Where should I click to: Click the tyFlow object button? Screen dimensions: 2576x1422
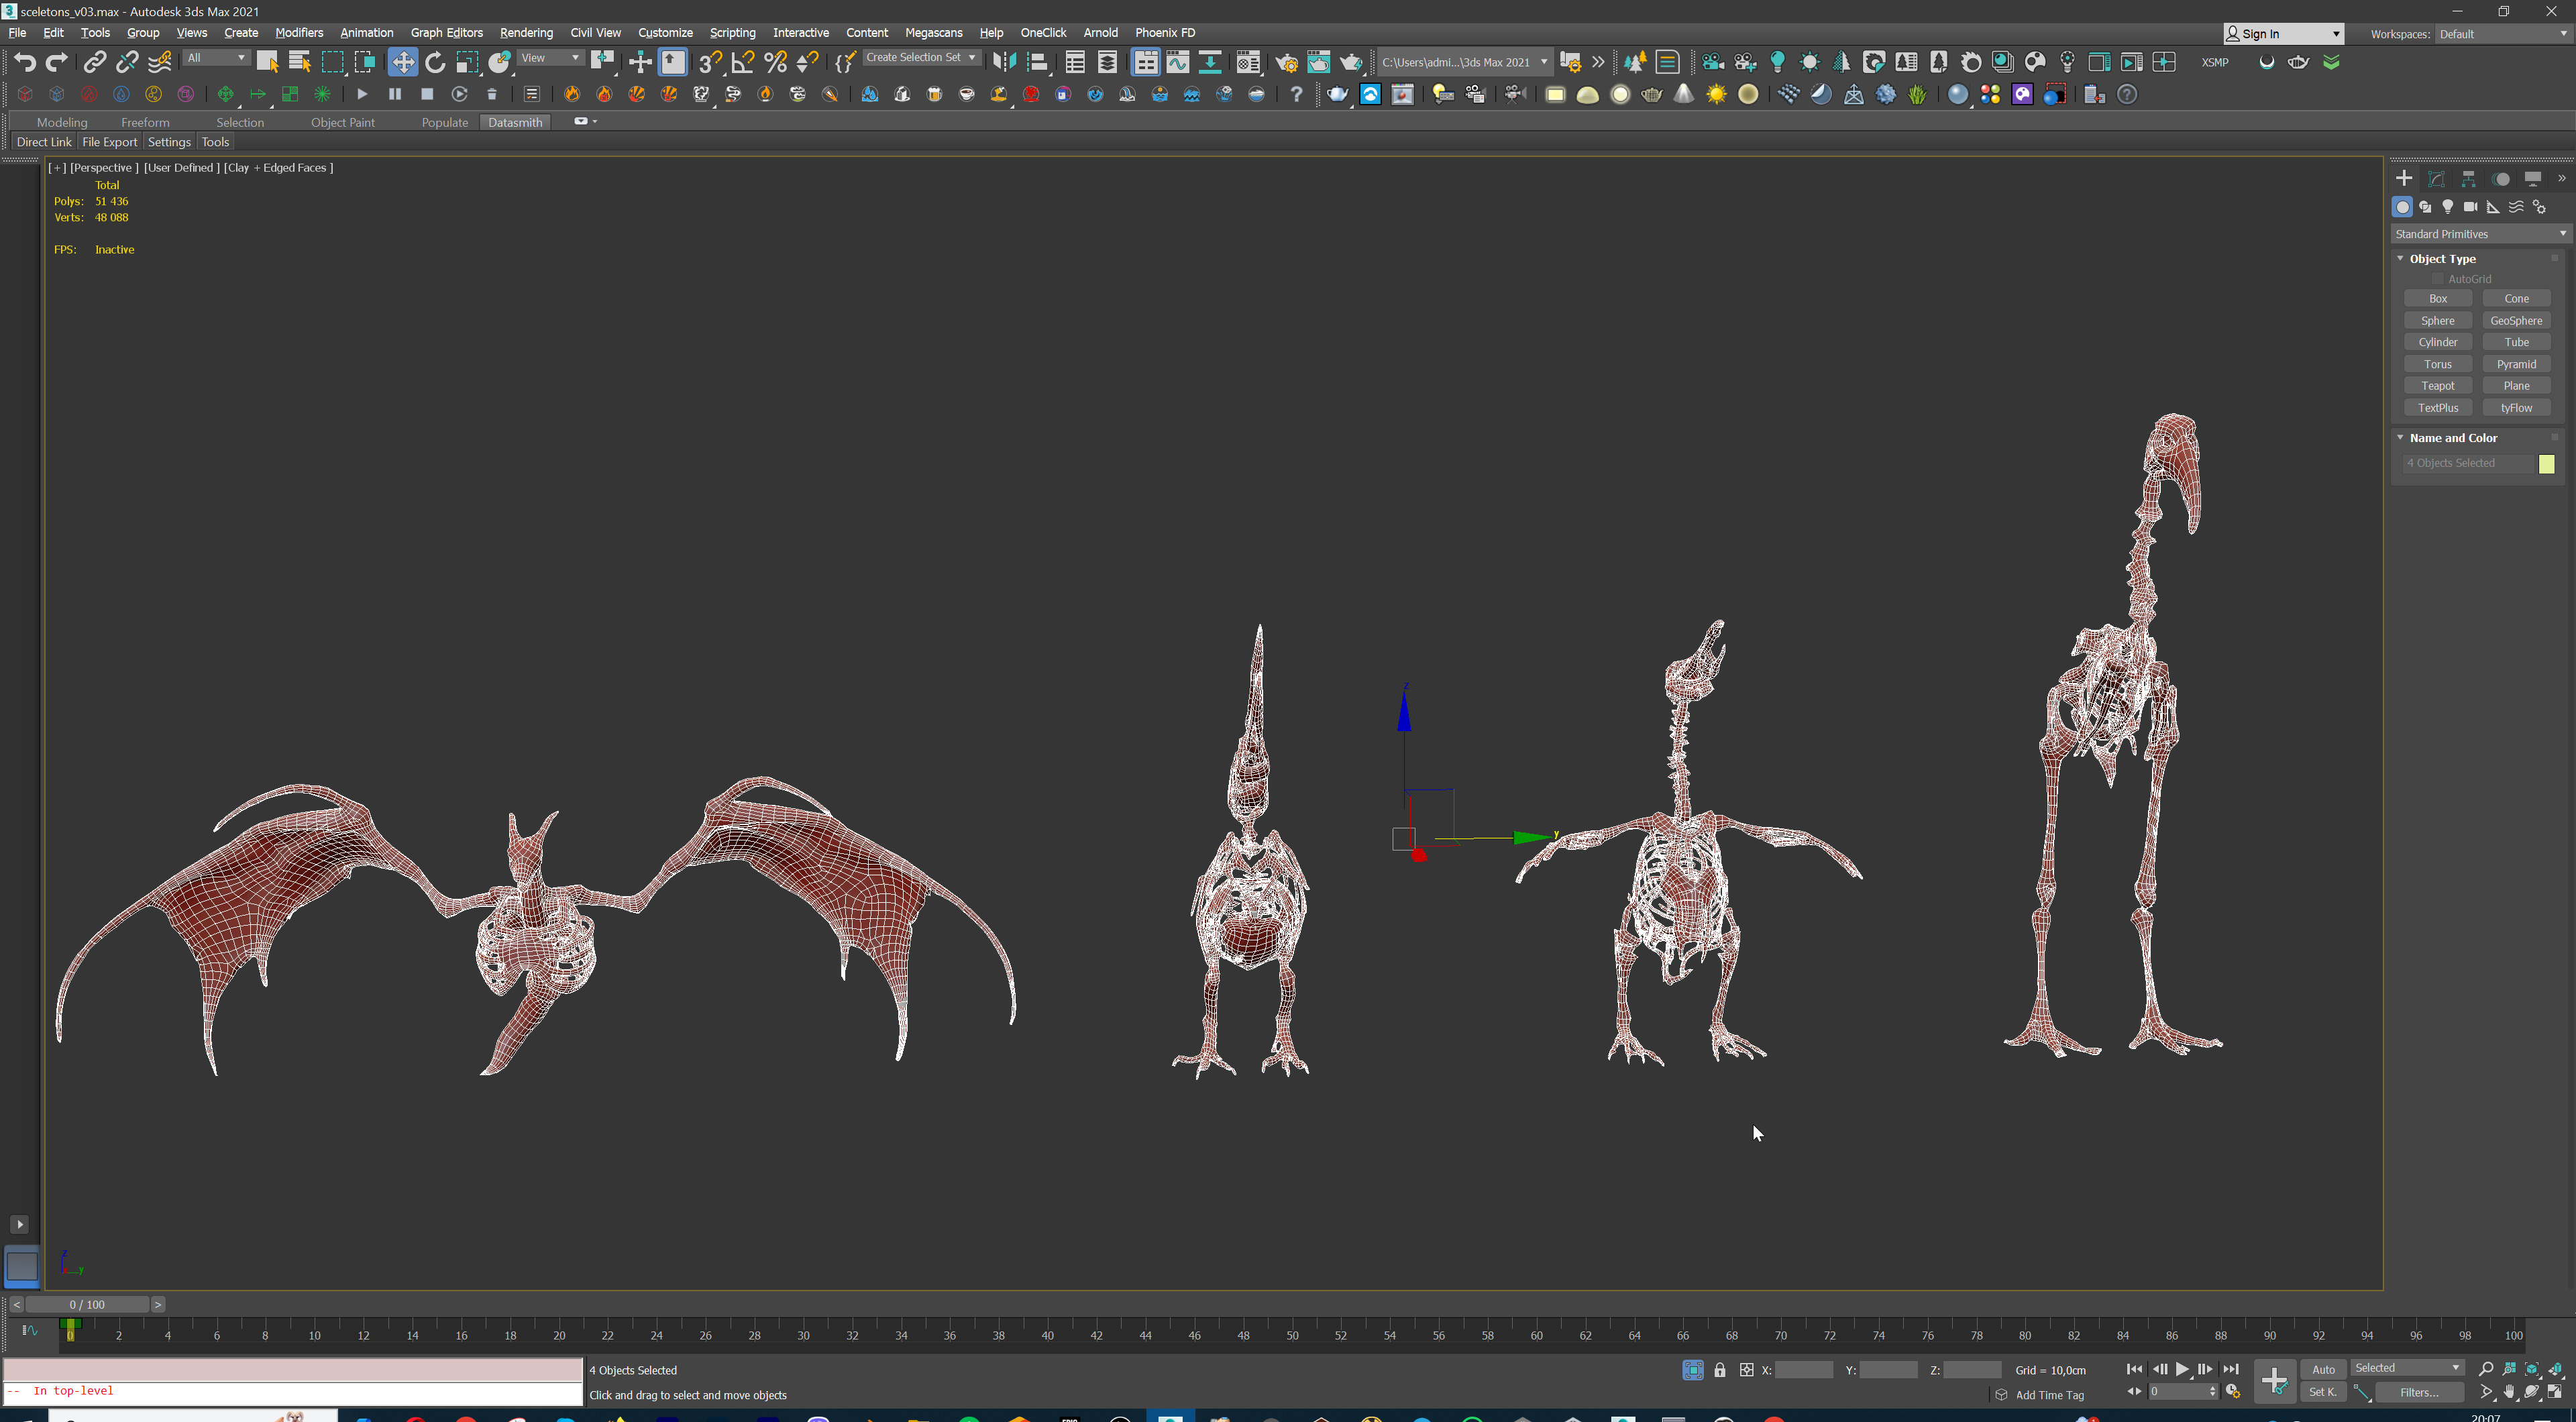[x=2516, y=408]
